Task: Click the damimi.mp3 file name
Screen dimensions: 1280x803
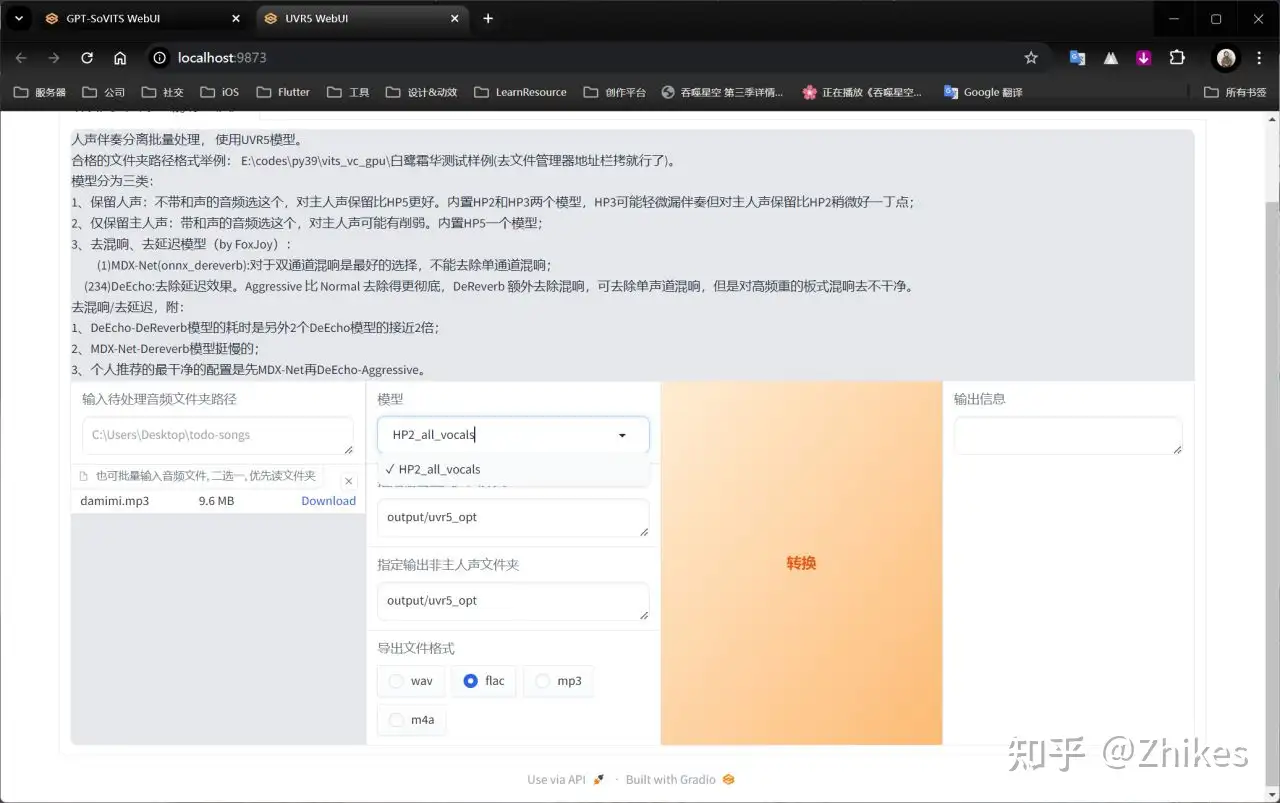Action: tap(114, 501)
